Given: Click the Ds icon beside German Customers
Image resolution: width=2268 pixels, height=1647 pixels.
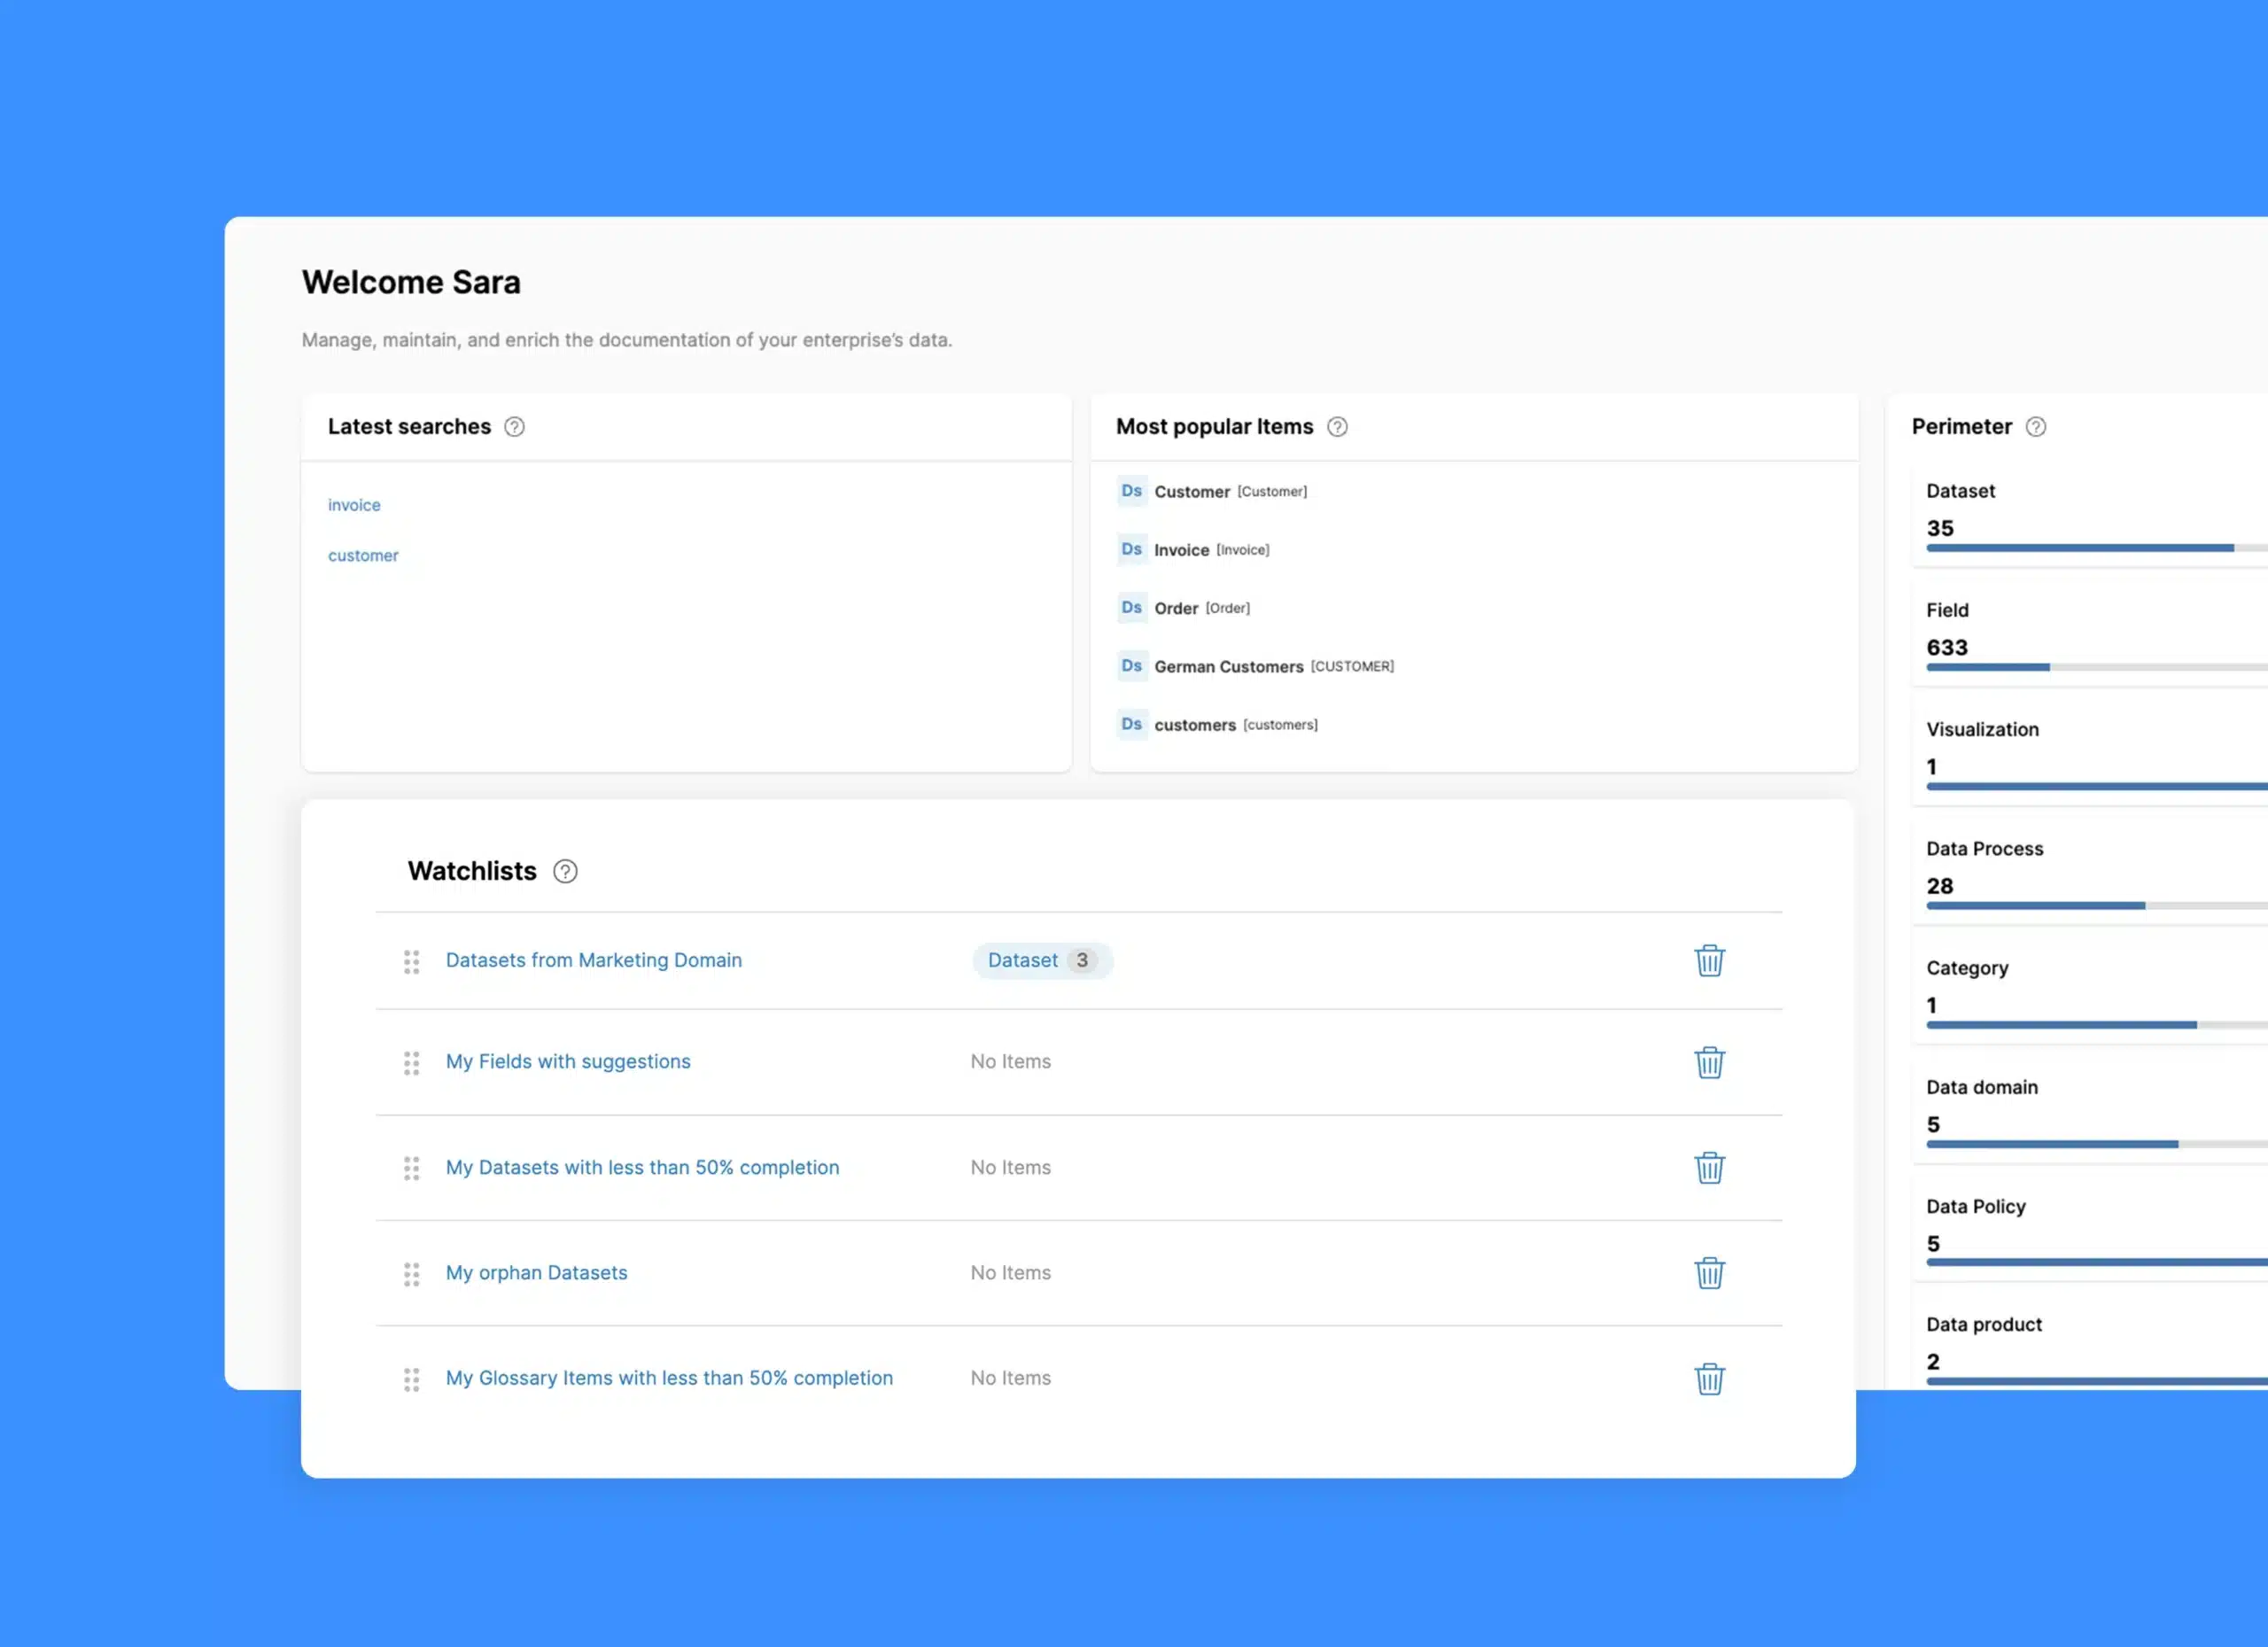Looking at the screenshot, I should tap(1131, 665).
